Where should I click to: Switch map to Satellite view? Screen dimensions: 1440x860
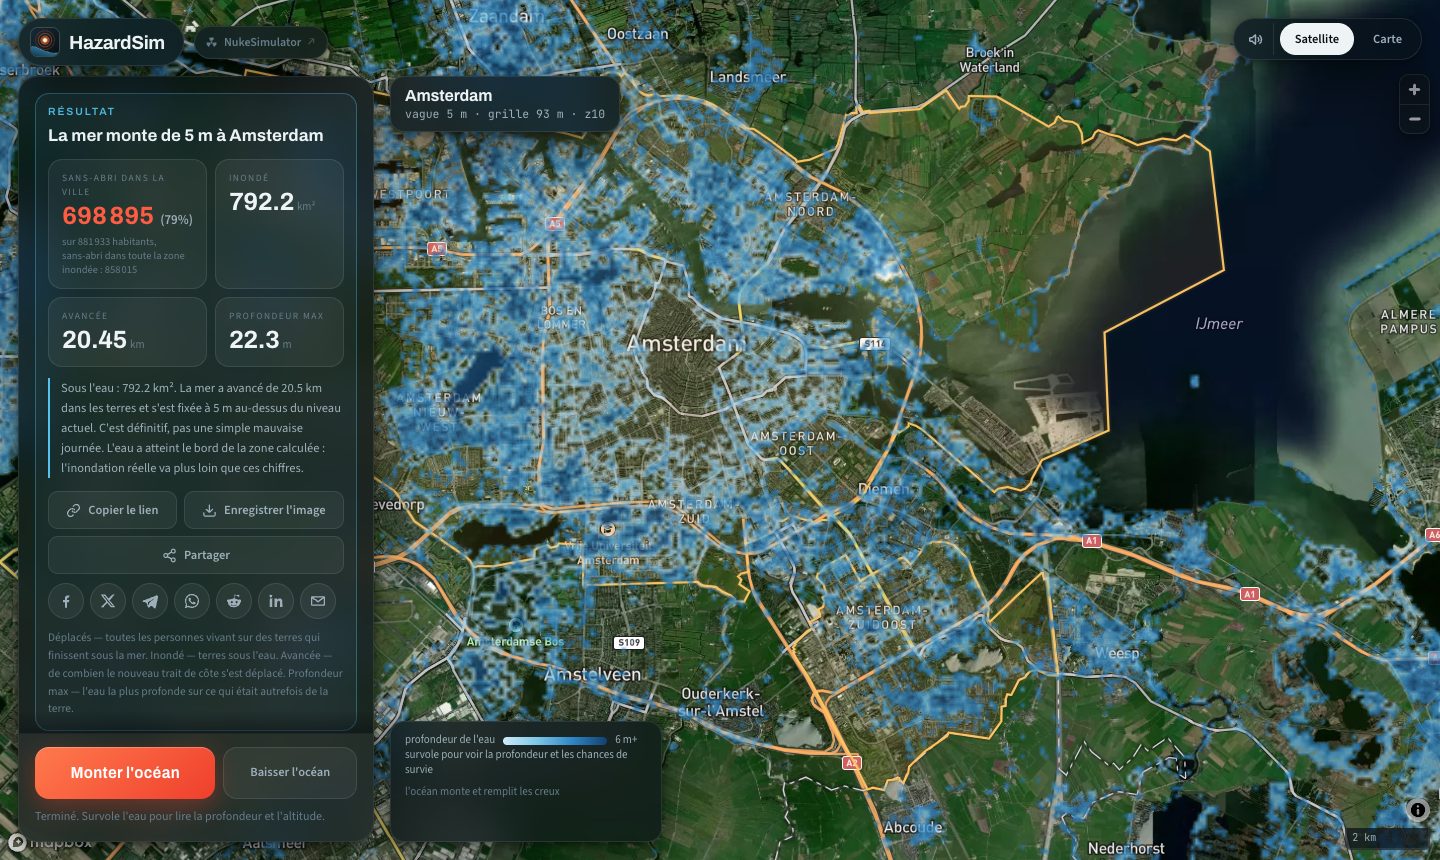(x=1316, y=39)
